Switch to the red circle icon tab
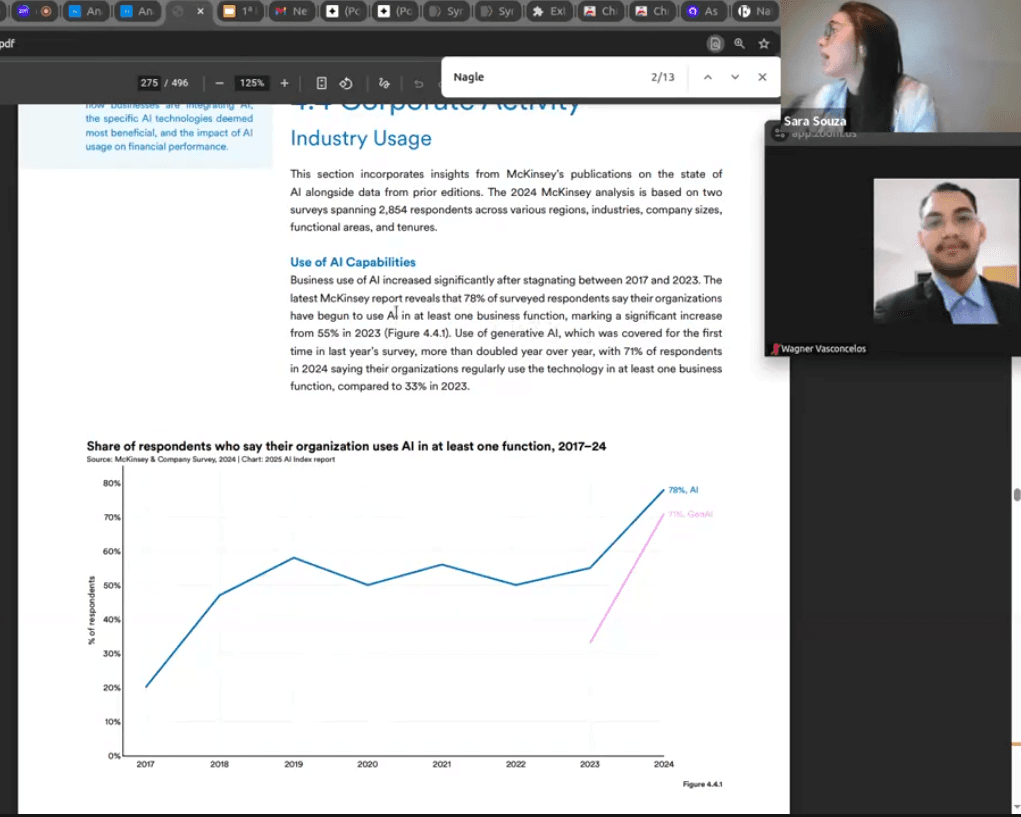The image size is (1021, 817). click(46, 11)
